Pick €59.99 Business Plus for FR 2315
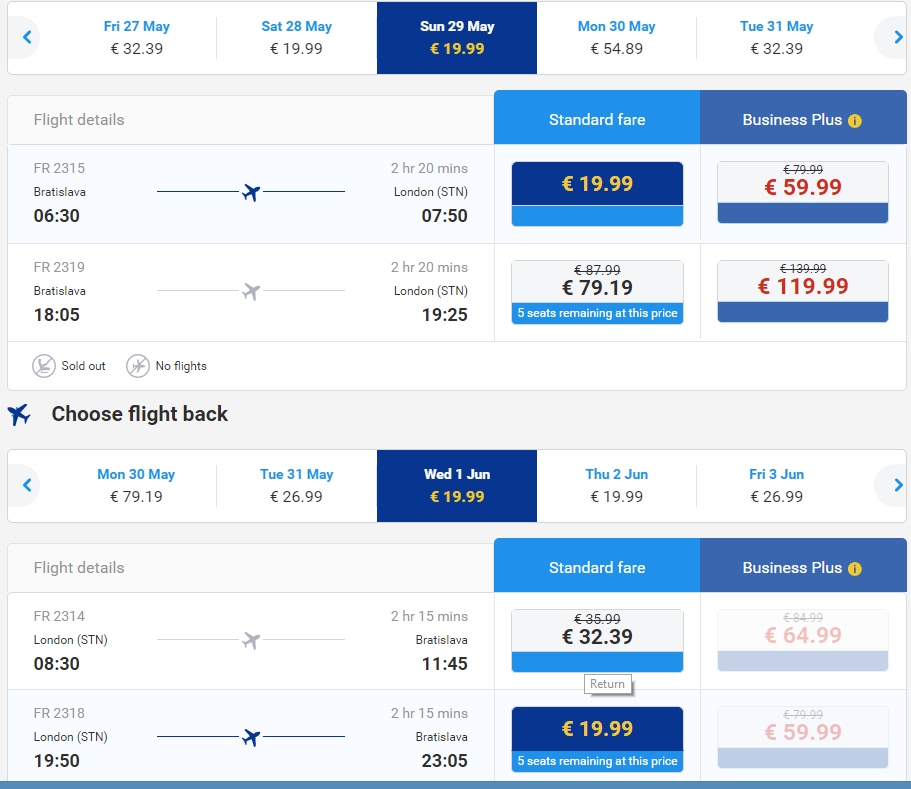Image resolution: width=911 pixels, height=789 pixels. pos(803,192)
